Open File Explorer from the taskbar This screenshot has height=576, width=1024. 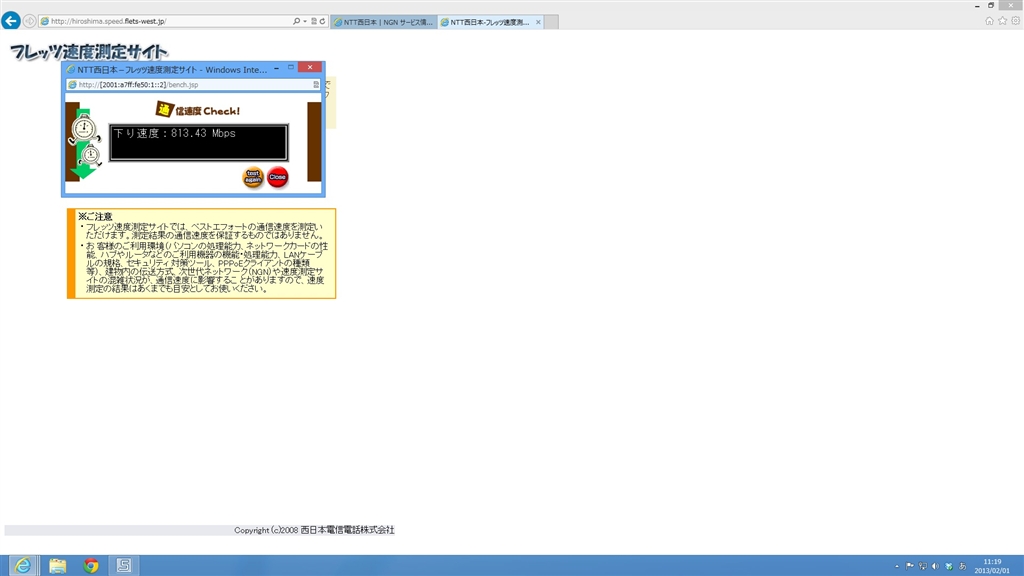tap(57, 565)
